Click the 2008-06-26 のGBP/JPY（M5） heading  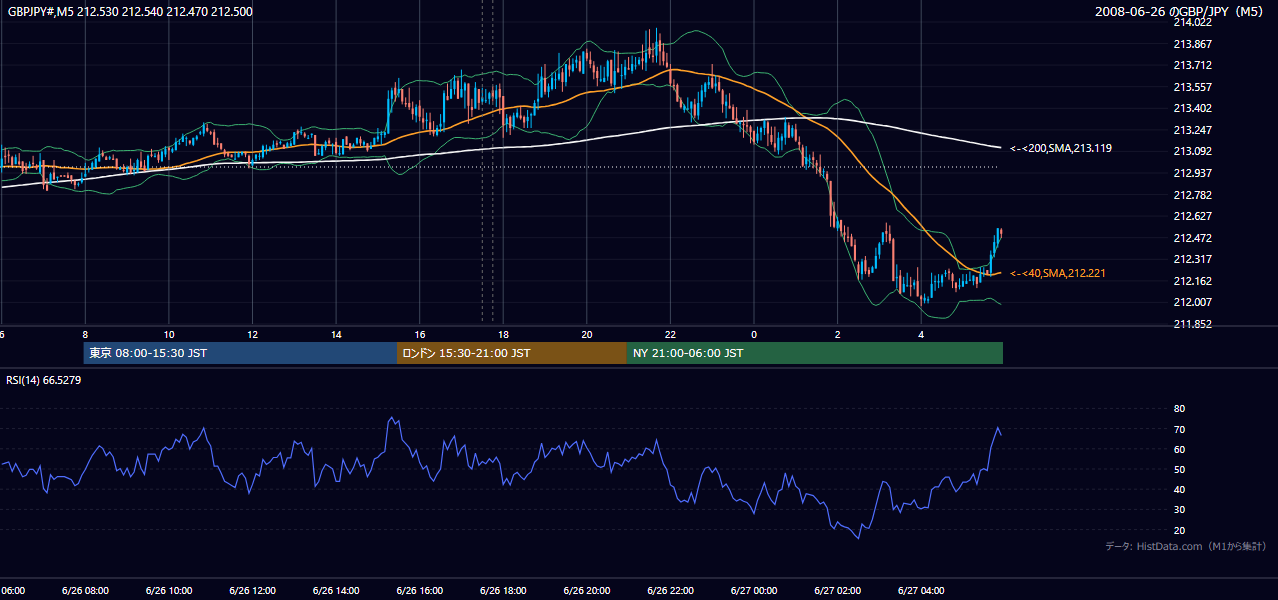pos(1180,11)
